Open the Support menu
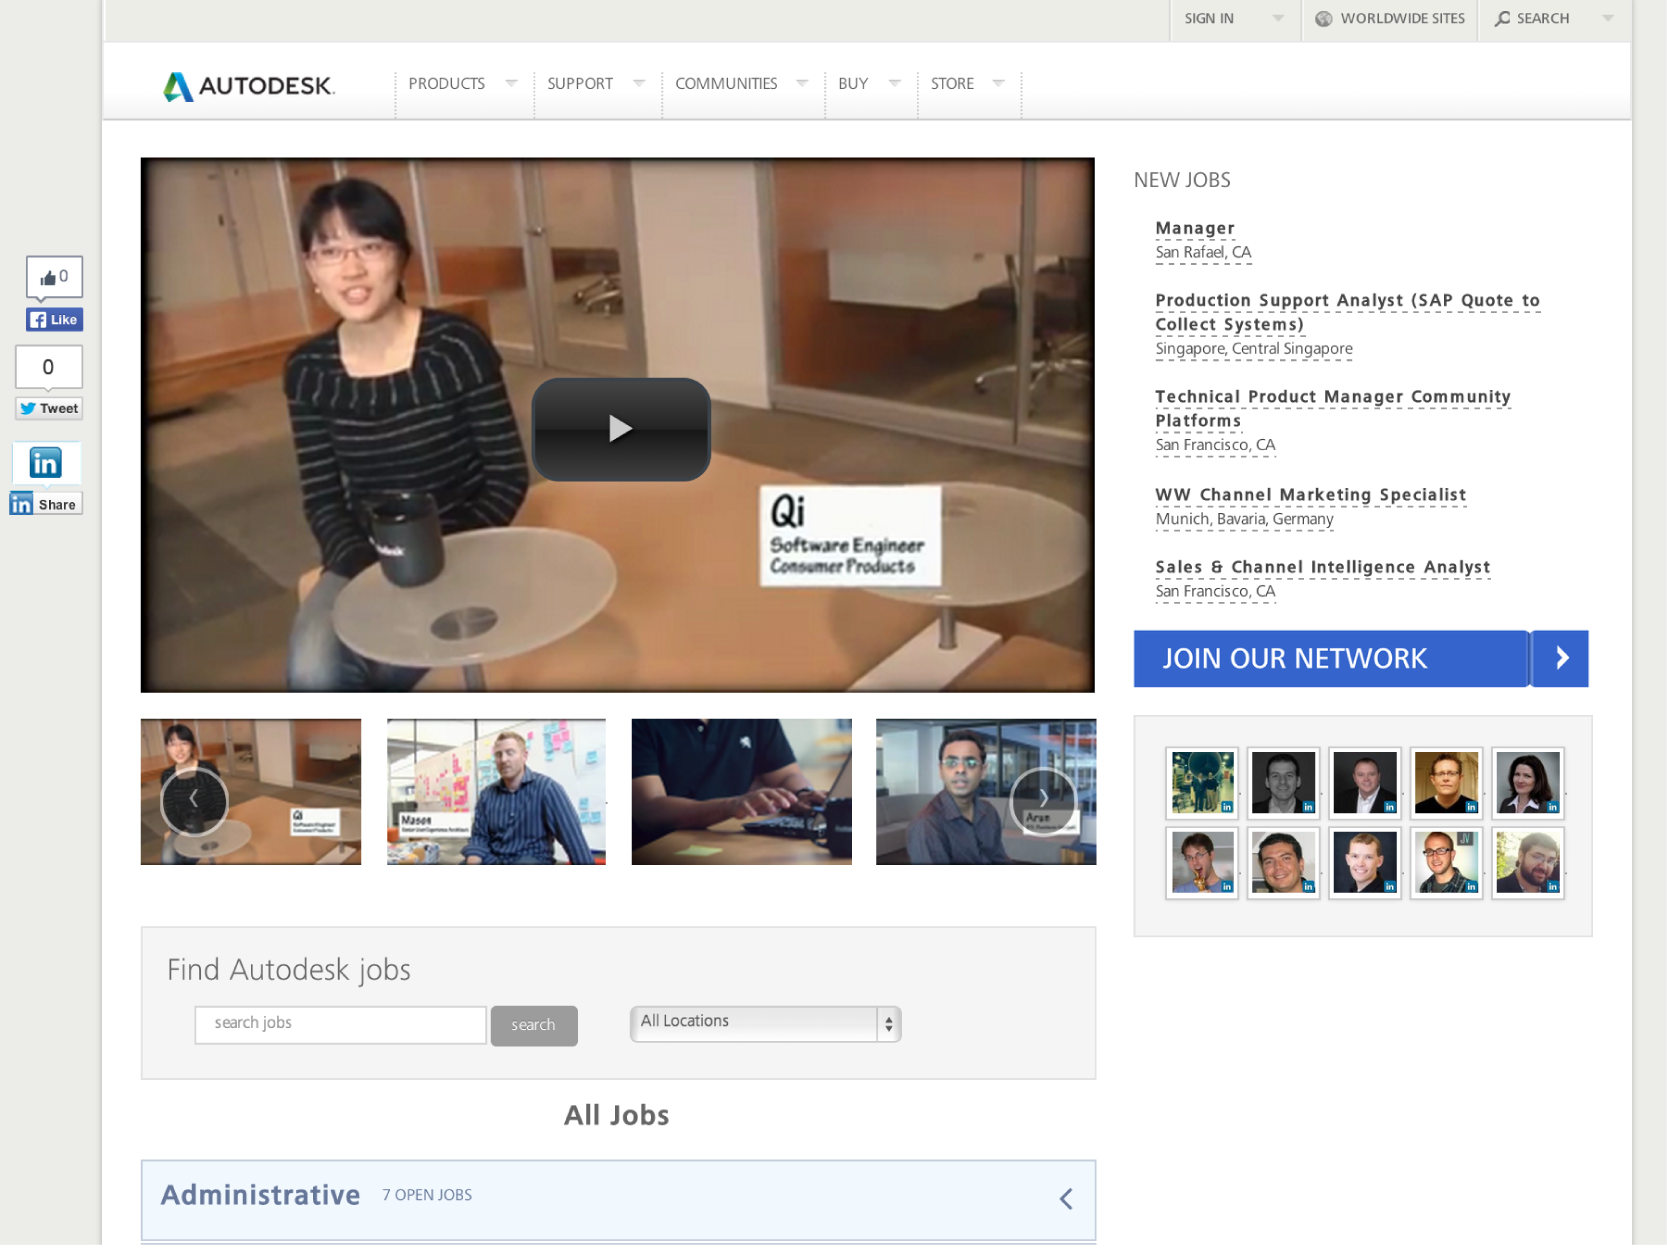Screen dimensions: 1667x1250 580,84
